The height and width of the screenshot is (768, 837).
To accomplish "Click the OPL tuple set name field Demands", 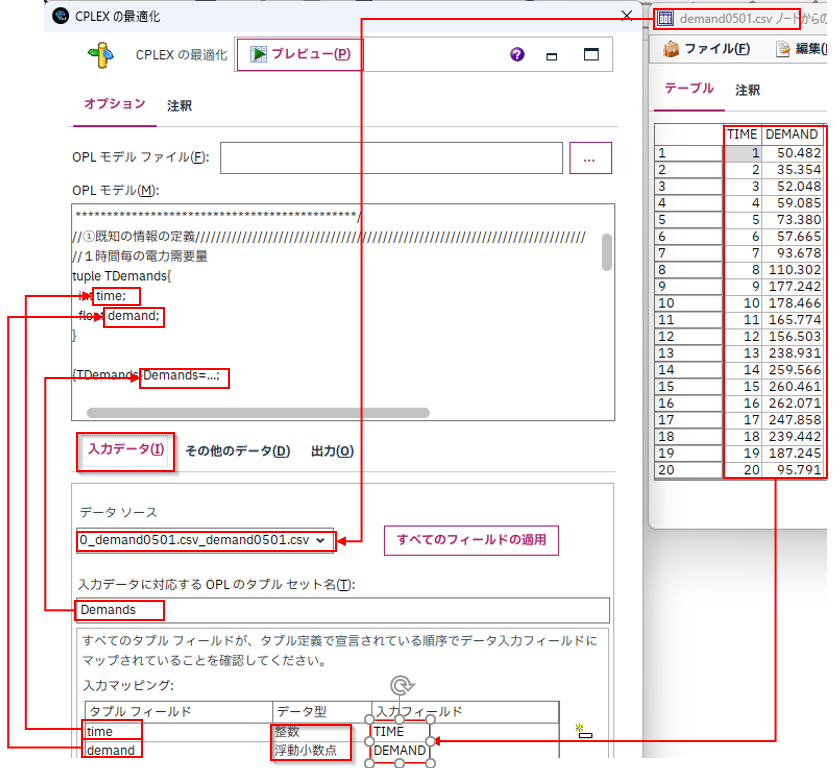I will point(343,610).
